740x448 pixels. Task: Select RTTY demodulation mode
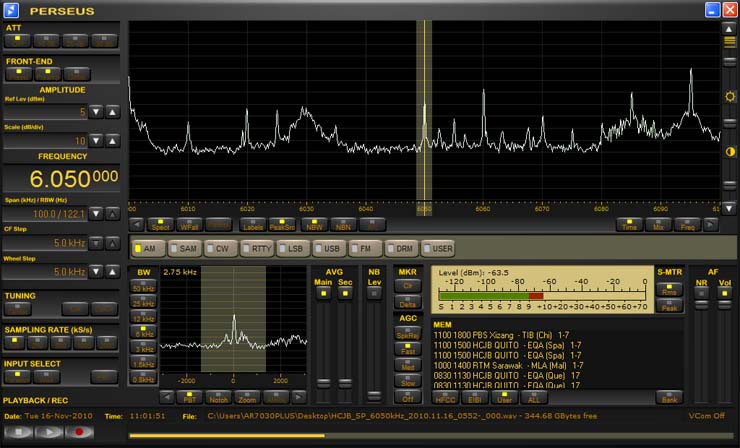(x=257, y=248)
